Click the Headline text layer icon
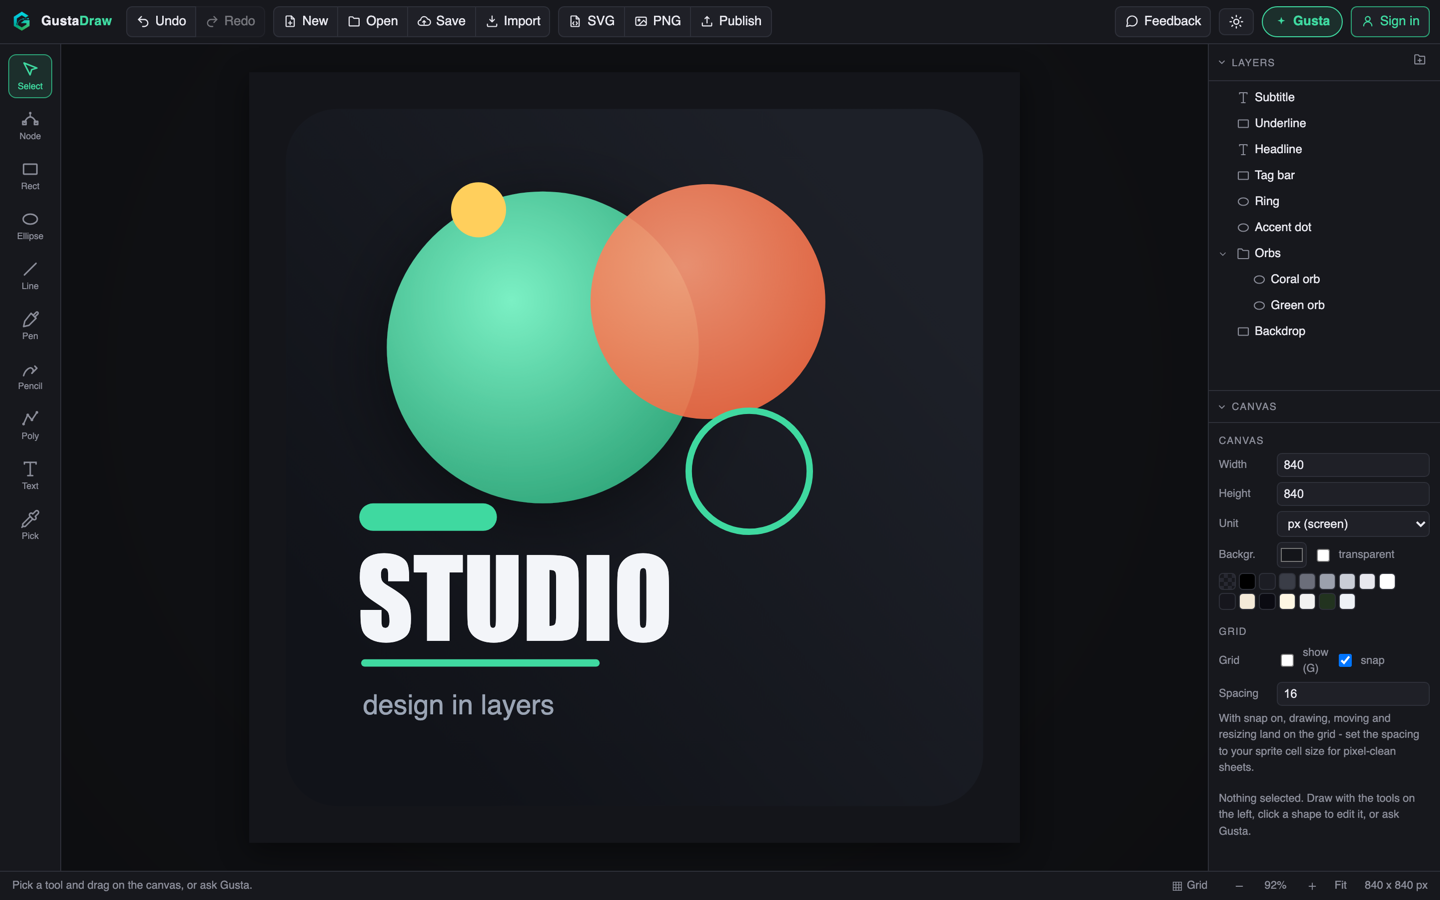This screenshot has height=900, width=1440. [1243, 150]
